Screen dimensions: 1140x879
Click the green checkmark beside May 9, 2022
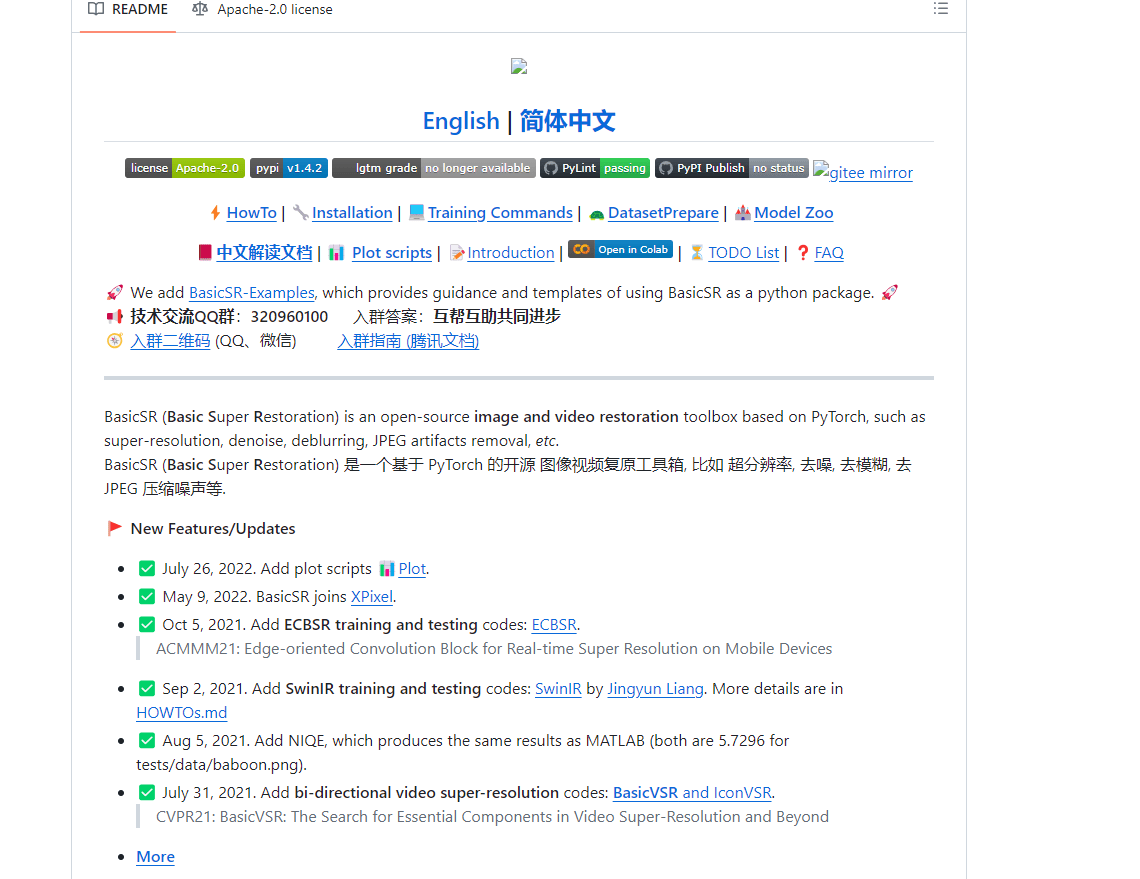click(147, 597)
